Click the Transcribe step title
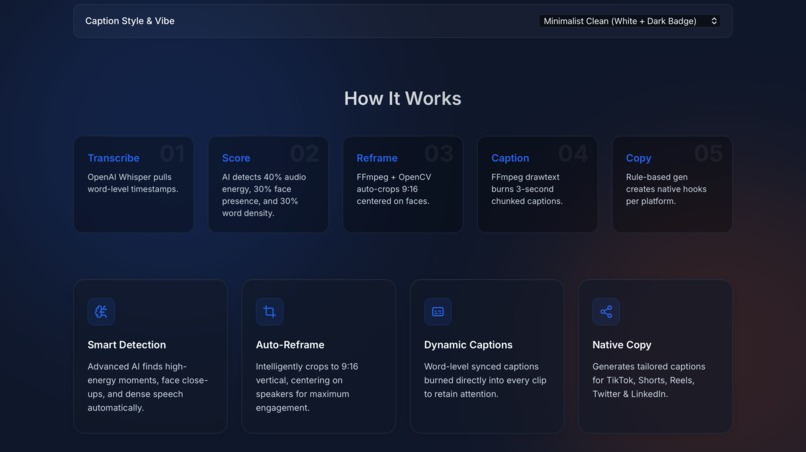806x452 pixels. click(x=113, y=158)
